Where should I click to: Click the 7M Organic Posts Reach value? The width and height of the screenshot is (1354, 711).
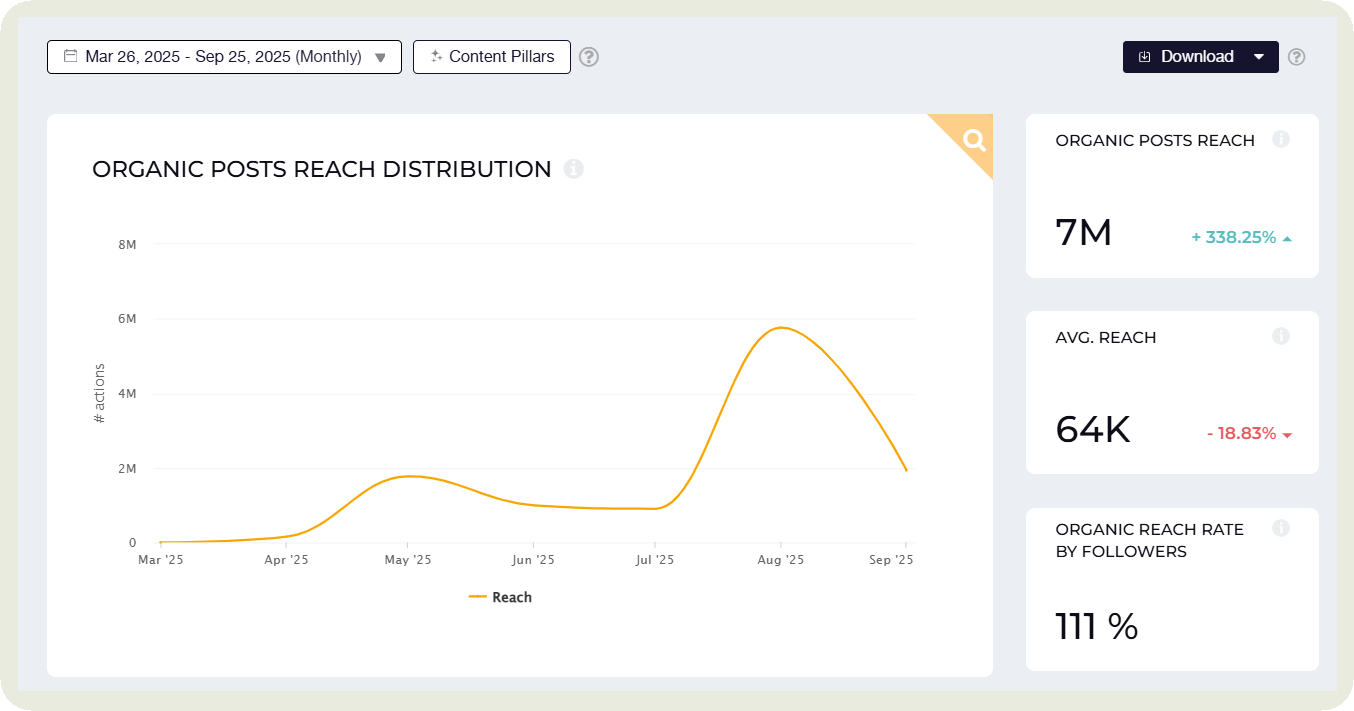[1083, 232]
